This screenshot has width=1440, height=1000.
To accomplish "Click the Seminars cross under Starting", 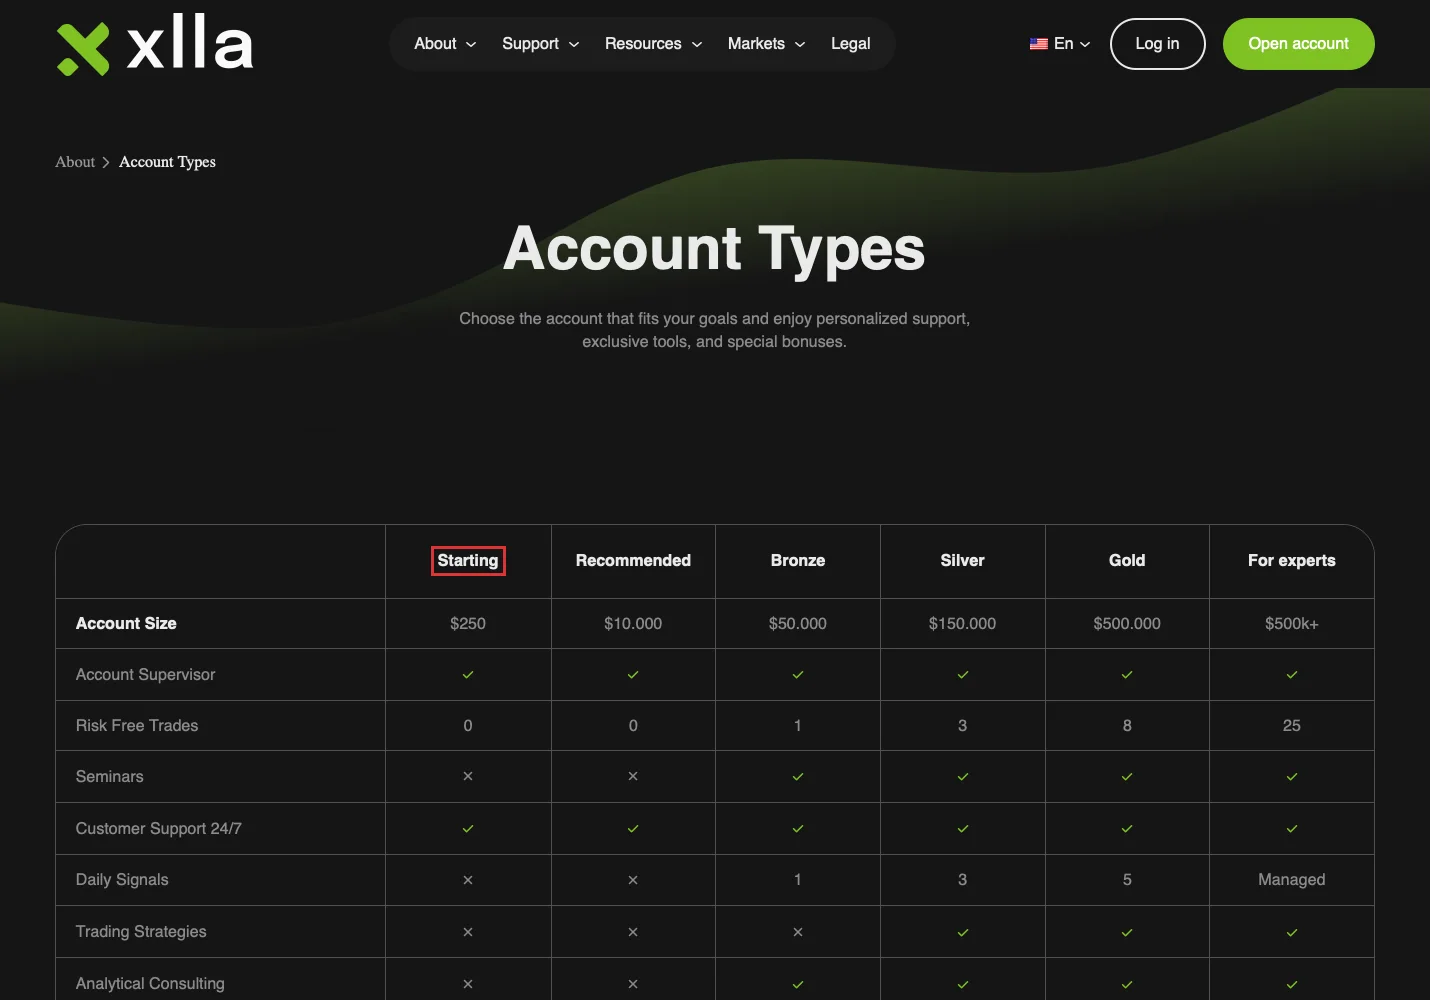I will click(468, 776).
